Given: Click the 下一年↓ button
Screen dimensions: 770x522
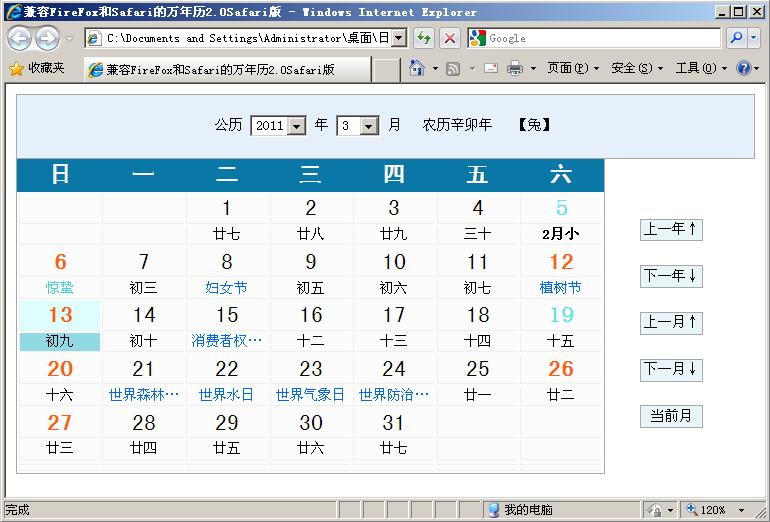Looking at the screenshot, I should pyautogui.click(x=671, y=276).
